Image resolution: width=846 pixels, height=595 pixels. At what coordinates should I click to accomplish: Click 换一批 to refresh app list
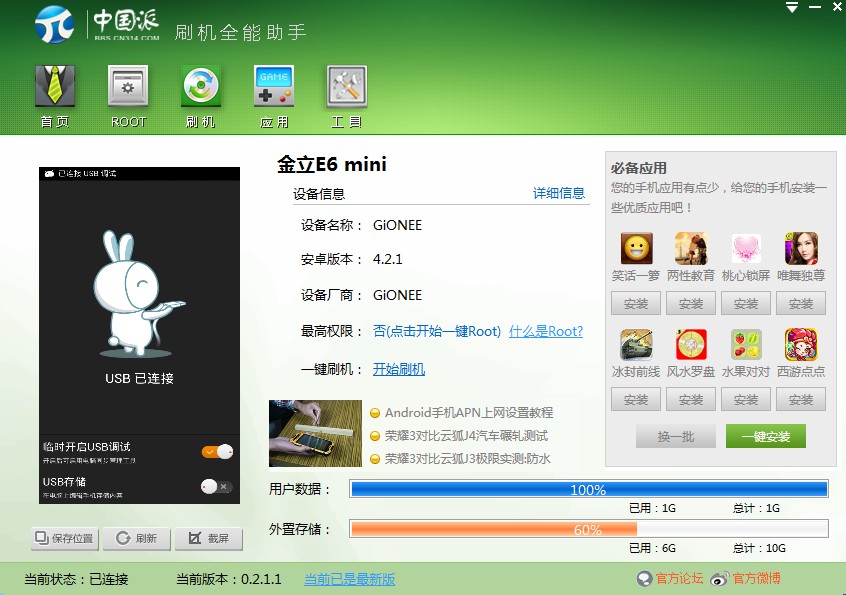click(x=676, y=436)
